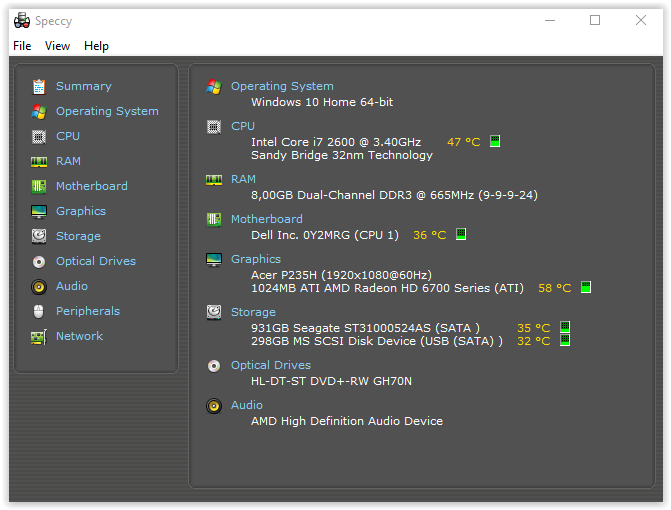This screenshot has height=510, width=671.
Task: Click the Motherboard icon in sidebar
Action: tap(39, 186)
